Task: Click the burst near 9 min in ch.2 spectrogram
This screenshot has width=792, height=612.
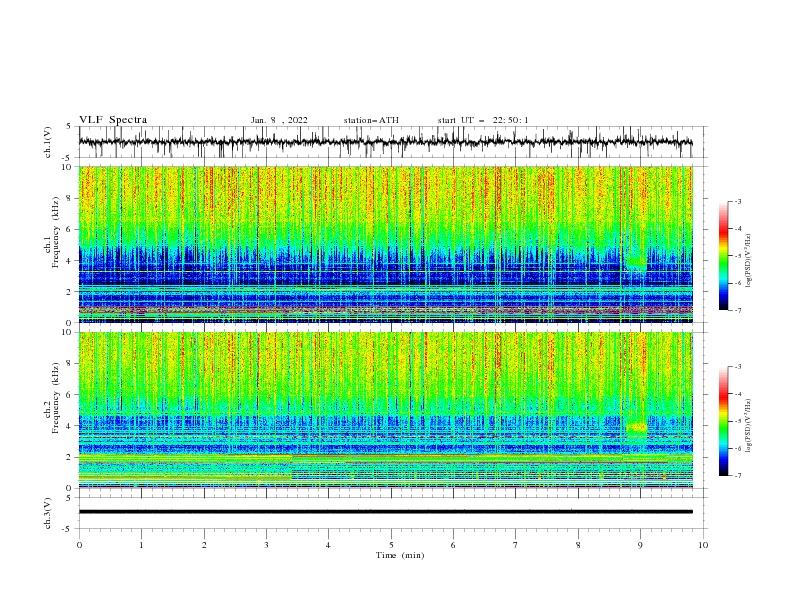Action: tap(636, 428)
